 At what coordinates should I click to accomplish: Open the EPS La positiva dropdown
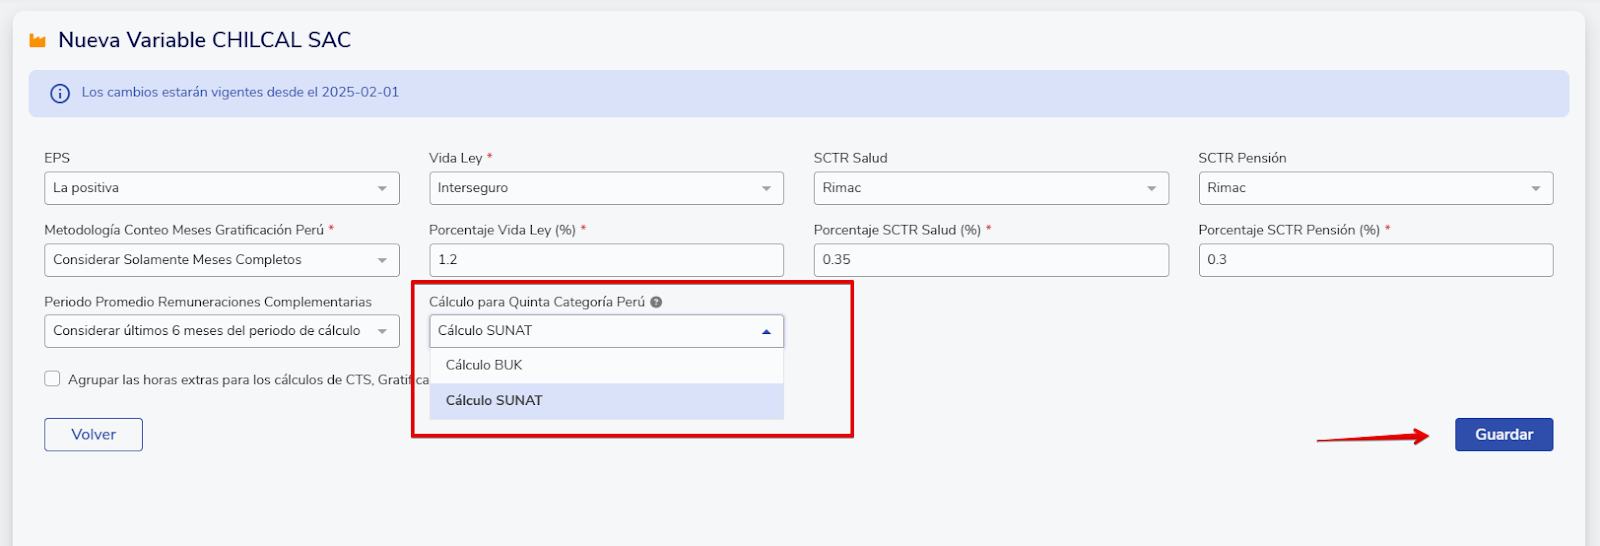(x=222, y=188)
